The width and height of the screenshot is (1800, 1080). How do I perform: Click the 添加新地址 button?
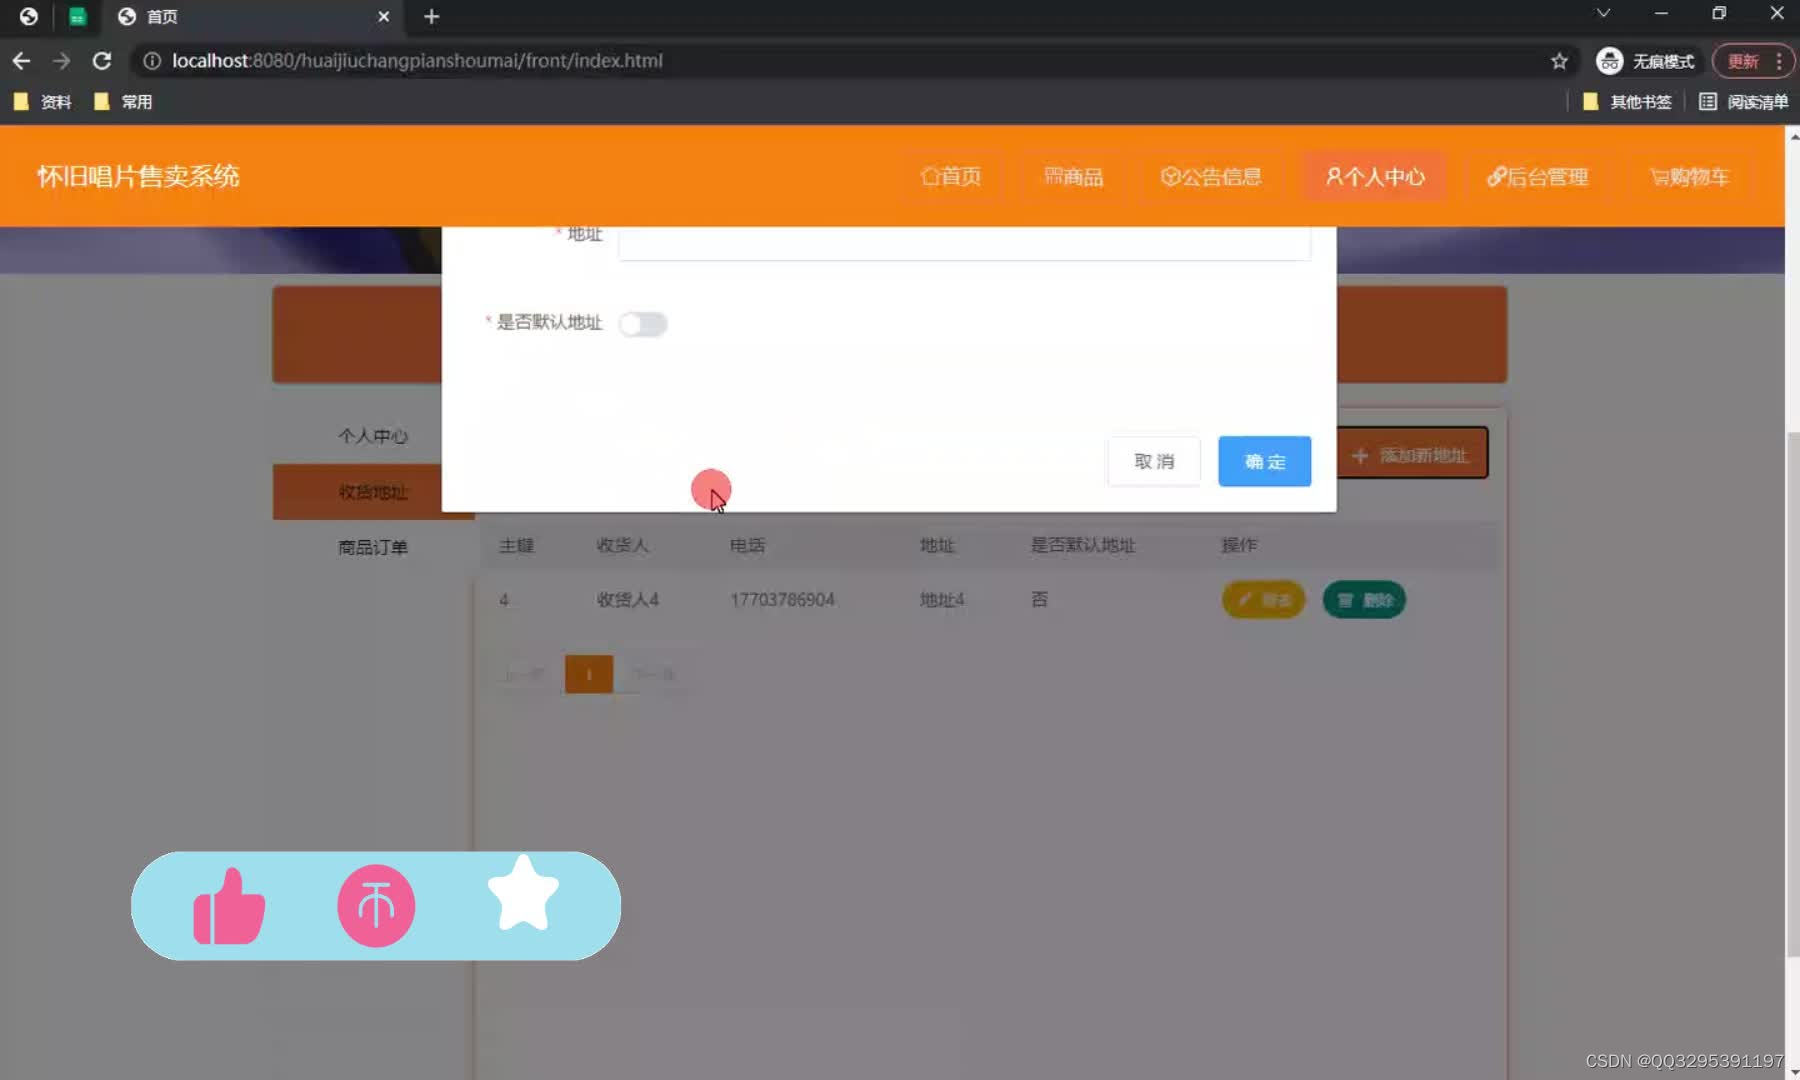tap(1412, 455)
